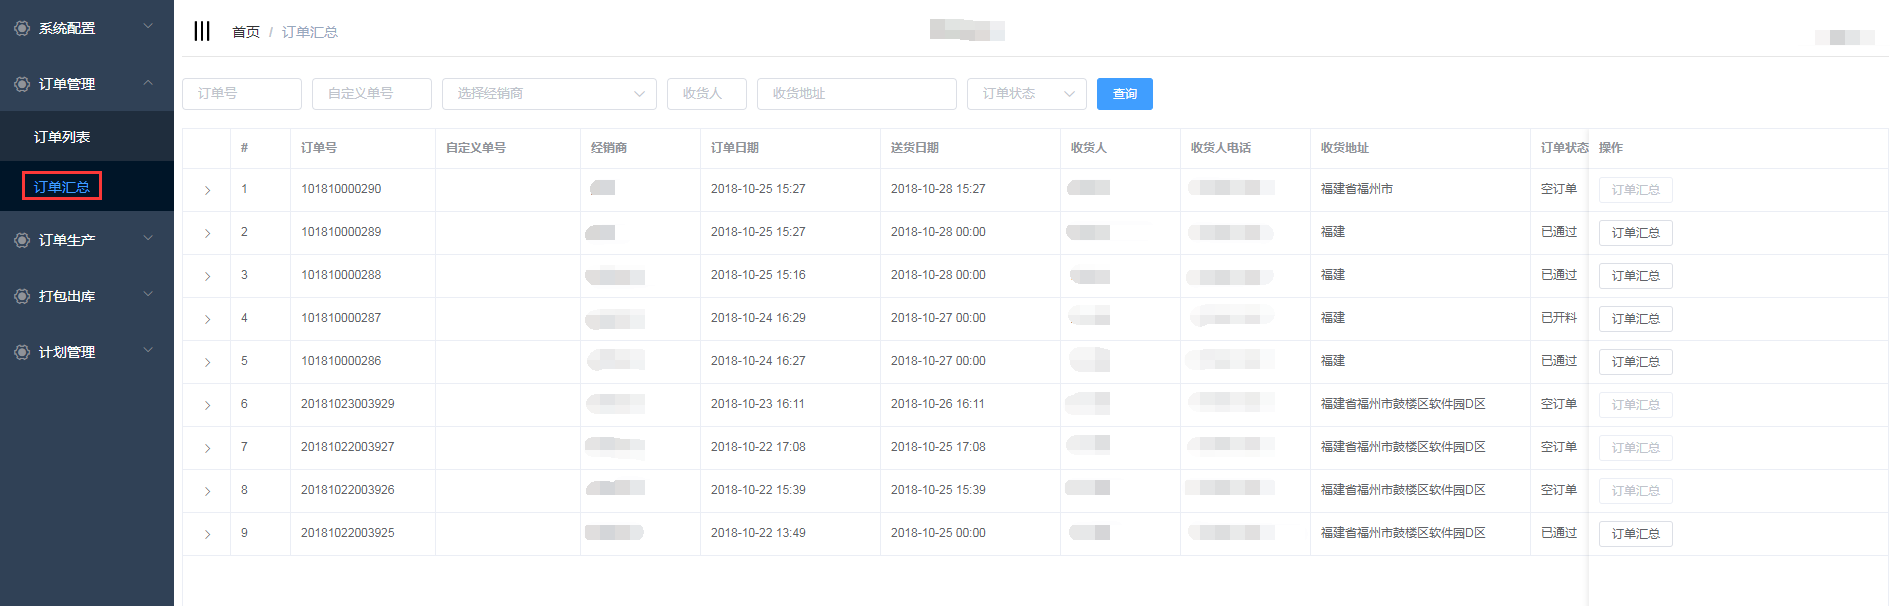Click the gear icon beside 系统配置
Image resolution: width=1897 pixels, height=606 pixels.
[x=22, y=28]
